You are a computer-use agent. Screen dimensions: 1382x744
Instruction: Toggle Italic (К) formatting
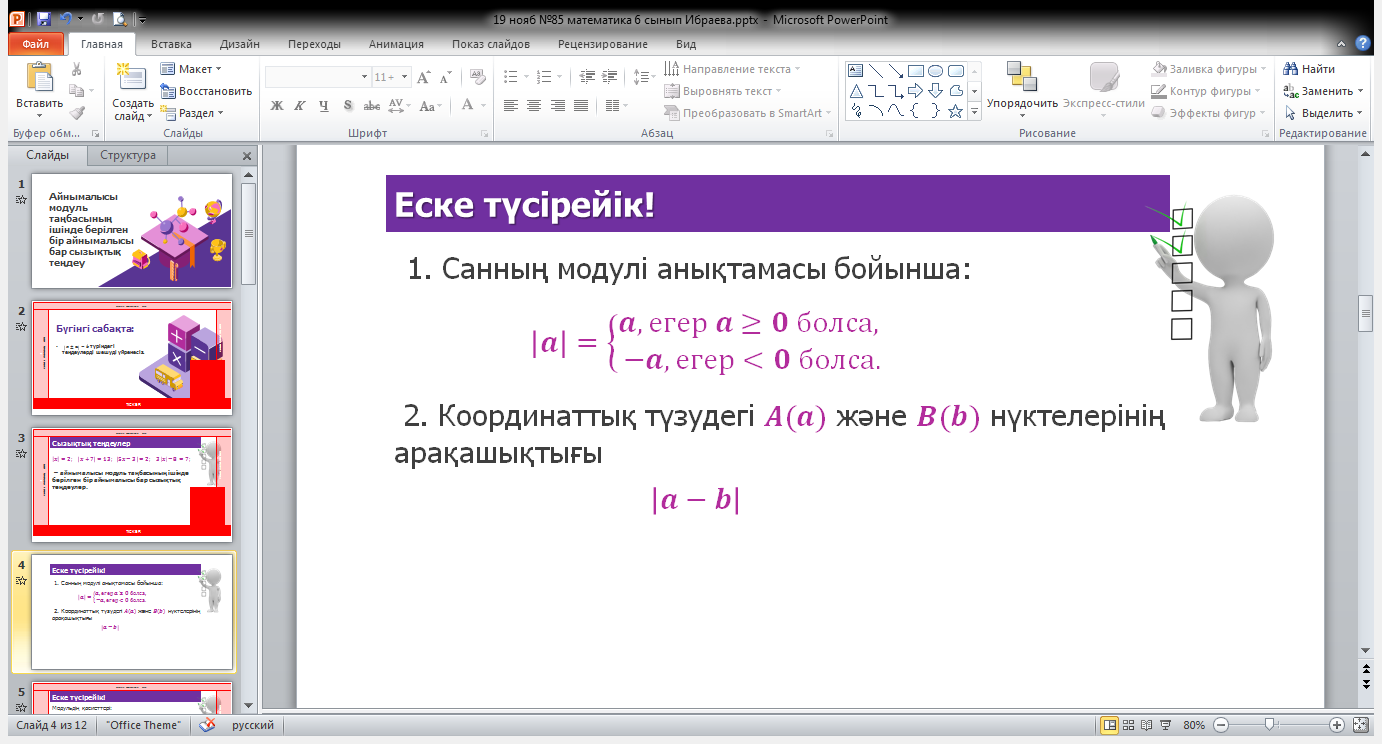(299, 105)
